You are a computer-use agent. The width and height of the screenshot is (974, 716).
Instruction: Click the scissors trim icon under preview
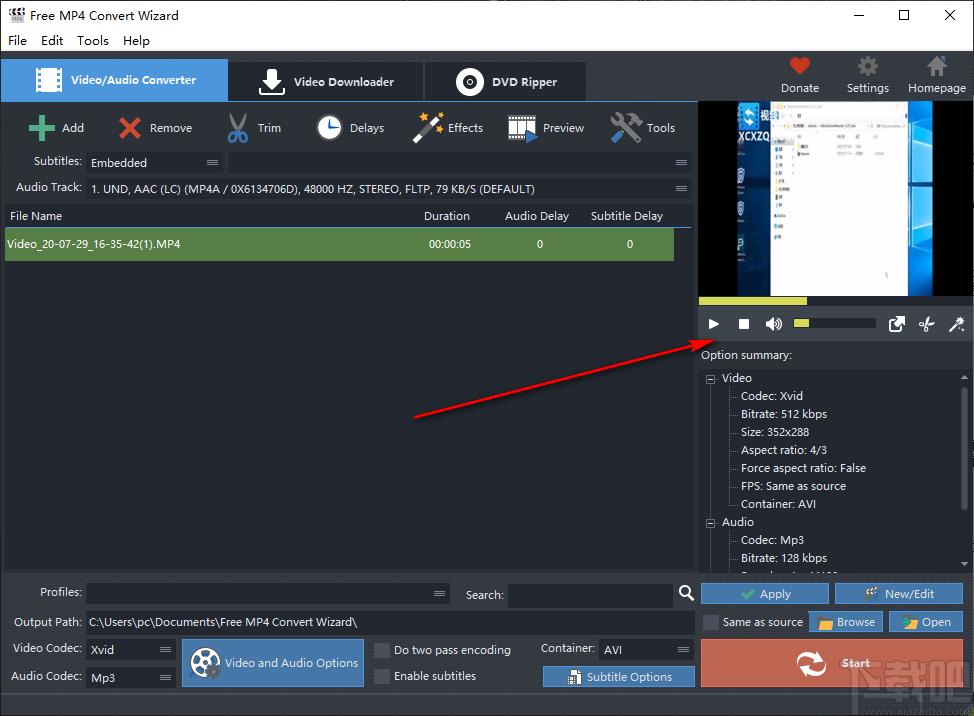click(926, 324)
